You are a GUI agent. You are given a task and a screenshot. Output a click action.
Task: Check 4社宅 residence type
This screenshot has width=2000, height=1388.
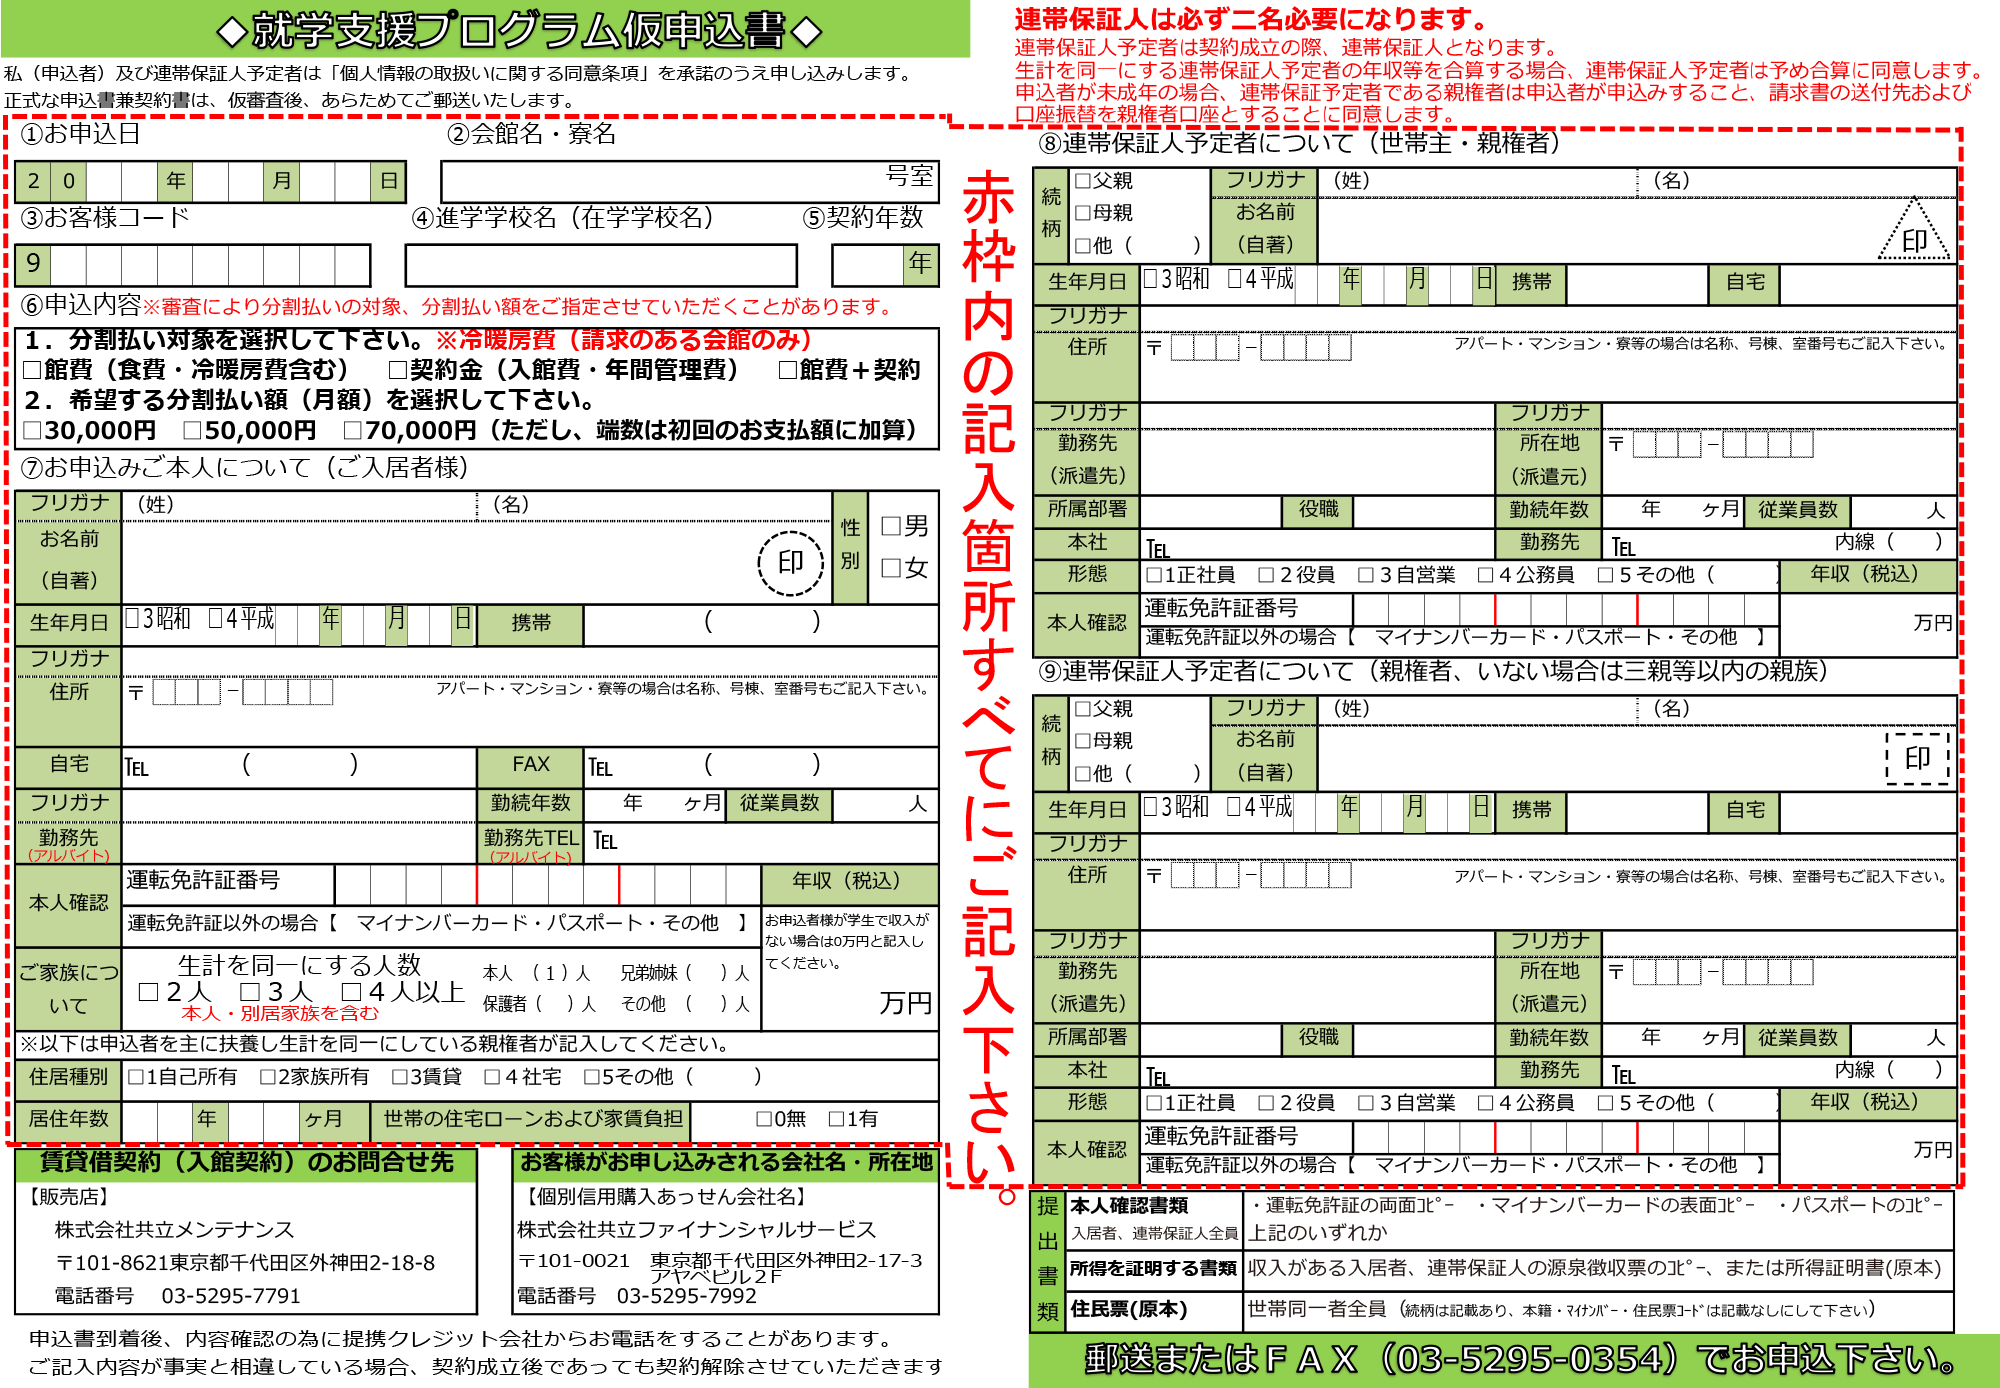(x=492, y=1076)
